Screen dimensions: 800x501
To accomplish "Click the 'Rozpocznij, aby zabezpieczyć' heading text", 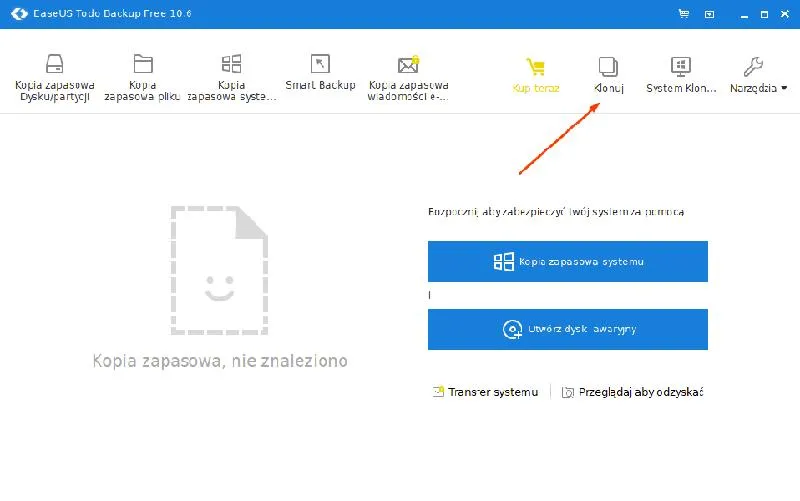I will point(556,212).
